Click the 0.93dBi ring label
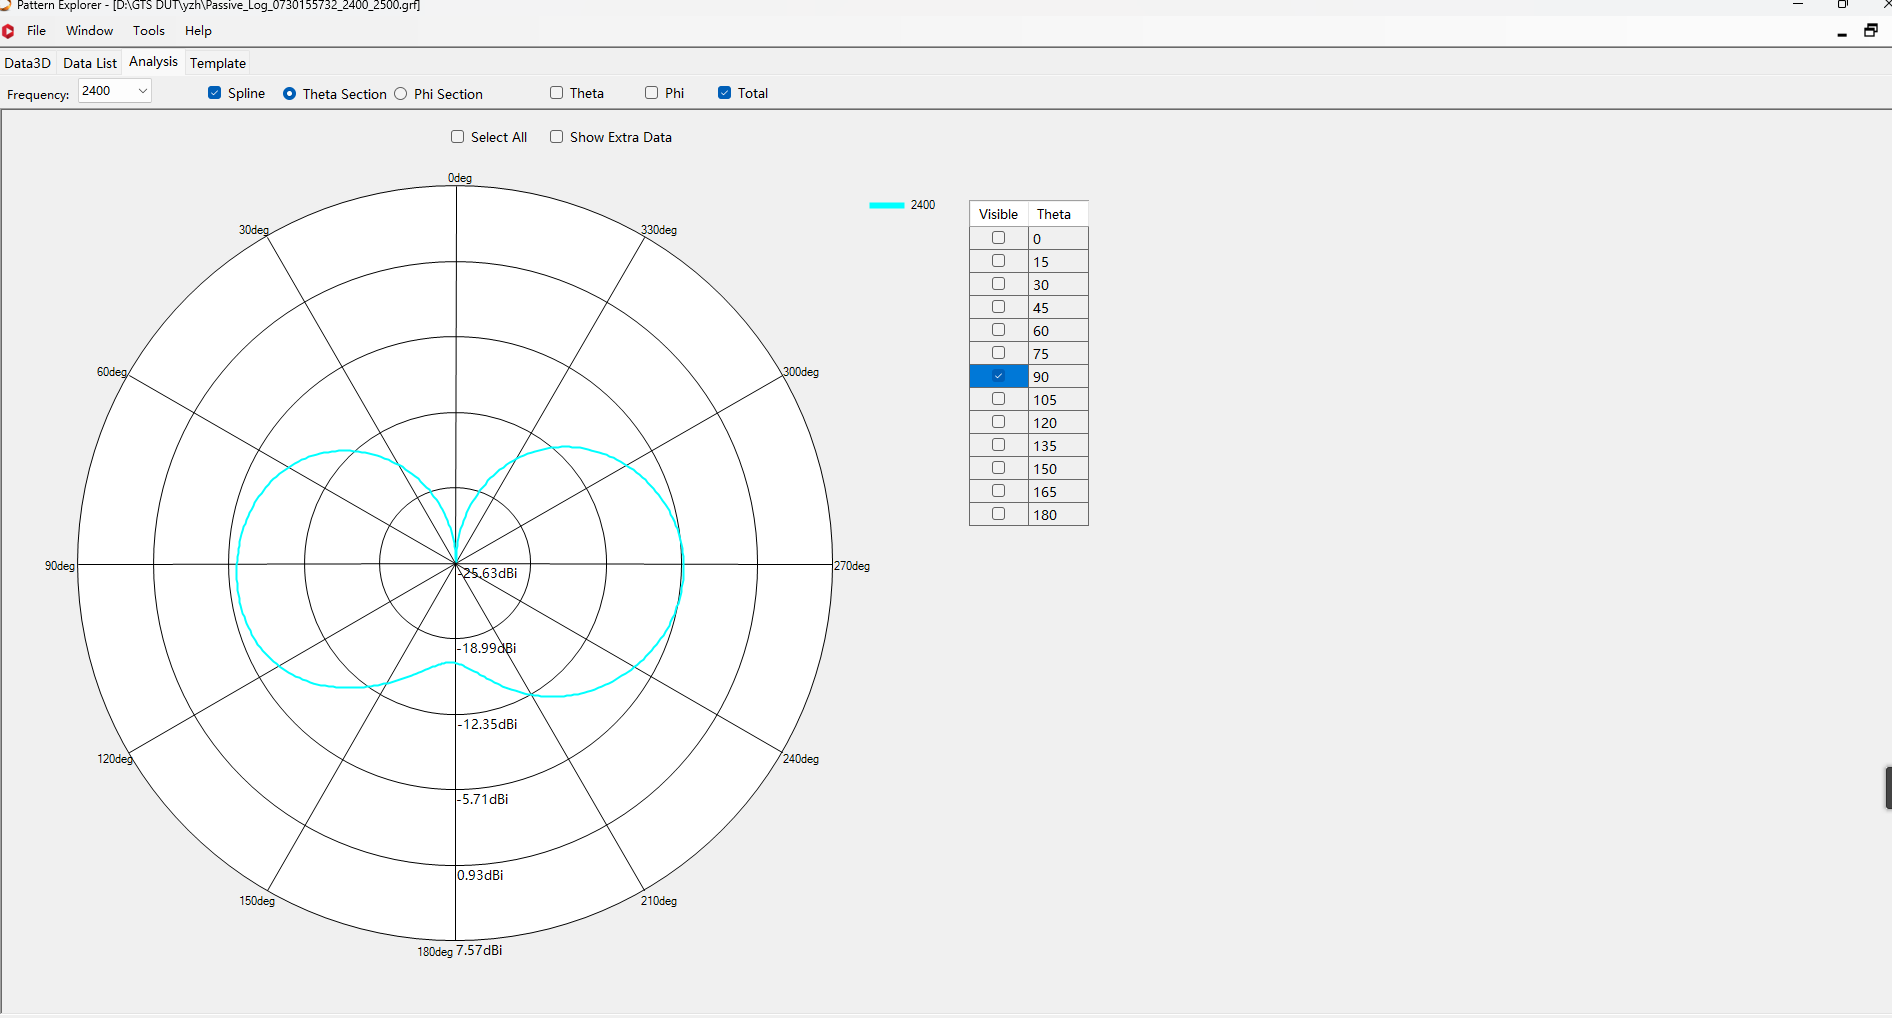The width and height of the screenshot is (1892, 1018). [481, 875]
